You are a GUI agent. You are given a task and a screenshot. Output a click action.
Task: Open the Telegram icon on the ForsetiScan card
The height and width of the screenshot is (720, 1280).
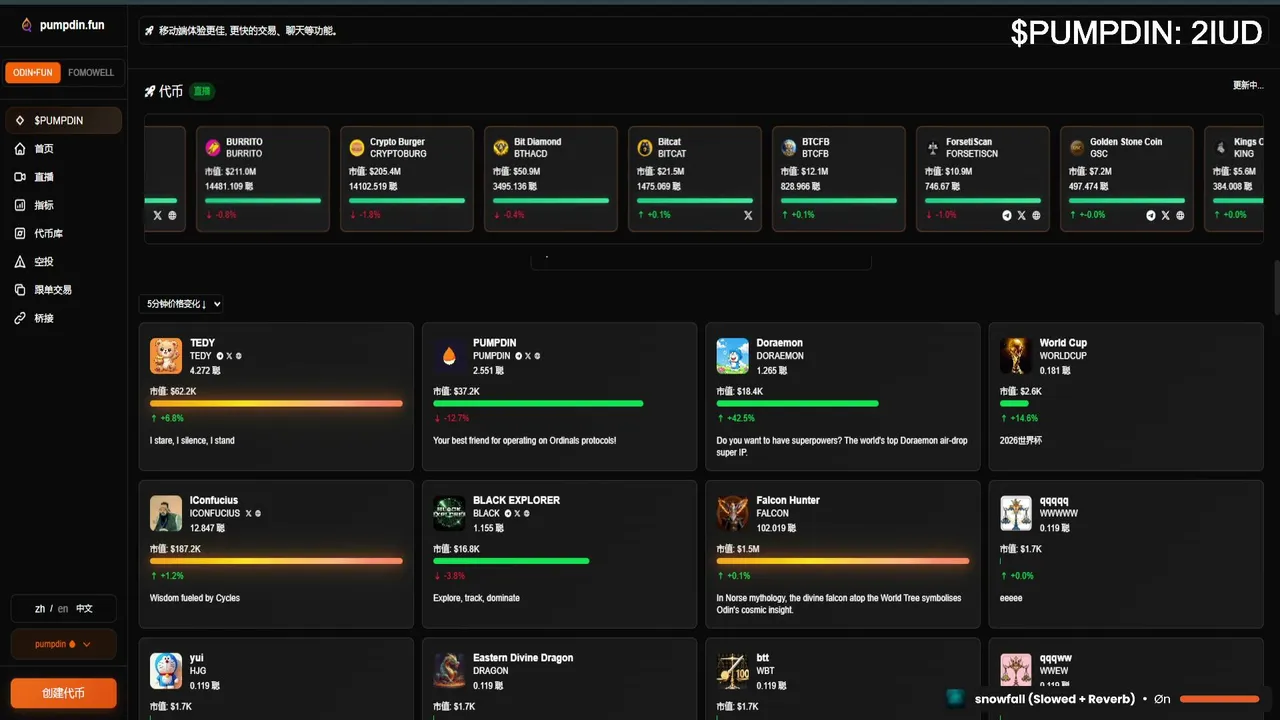tap(1007, 215)
